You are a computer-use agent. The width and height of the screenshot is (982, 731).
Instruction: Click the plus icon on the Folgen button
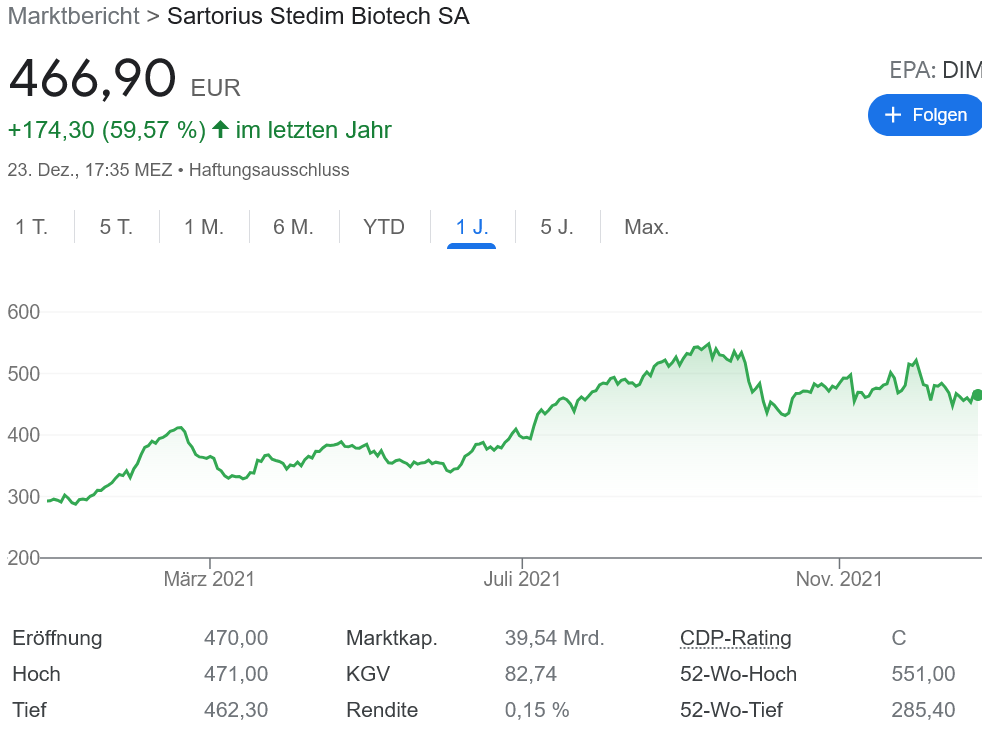click(894, 115)
